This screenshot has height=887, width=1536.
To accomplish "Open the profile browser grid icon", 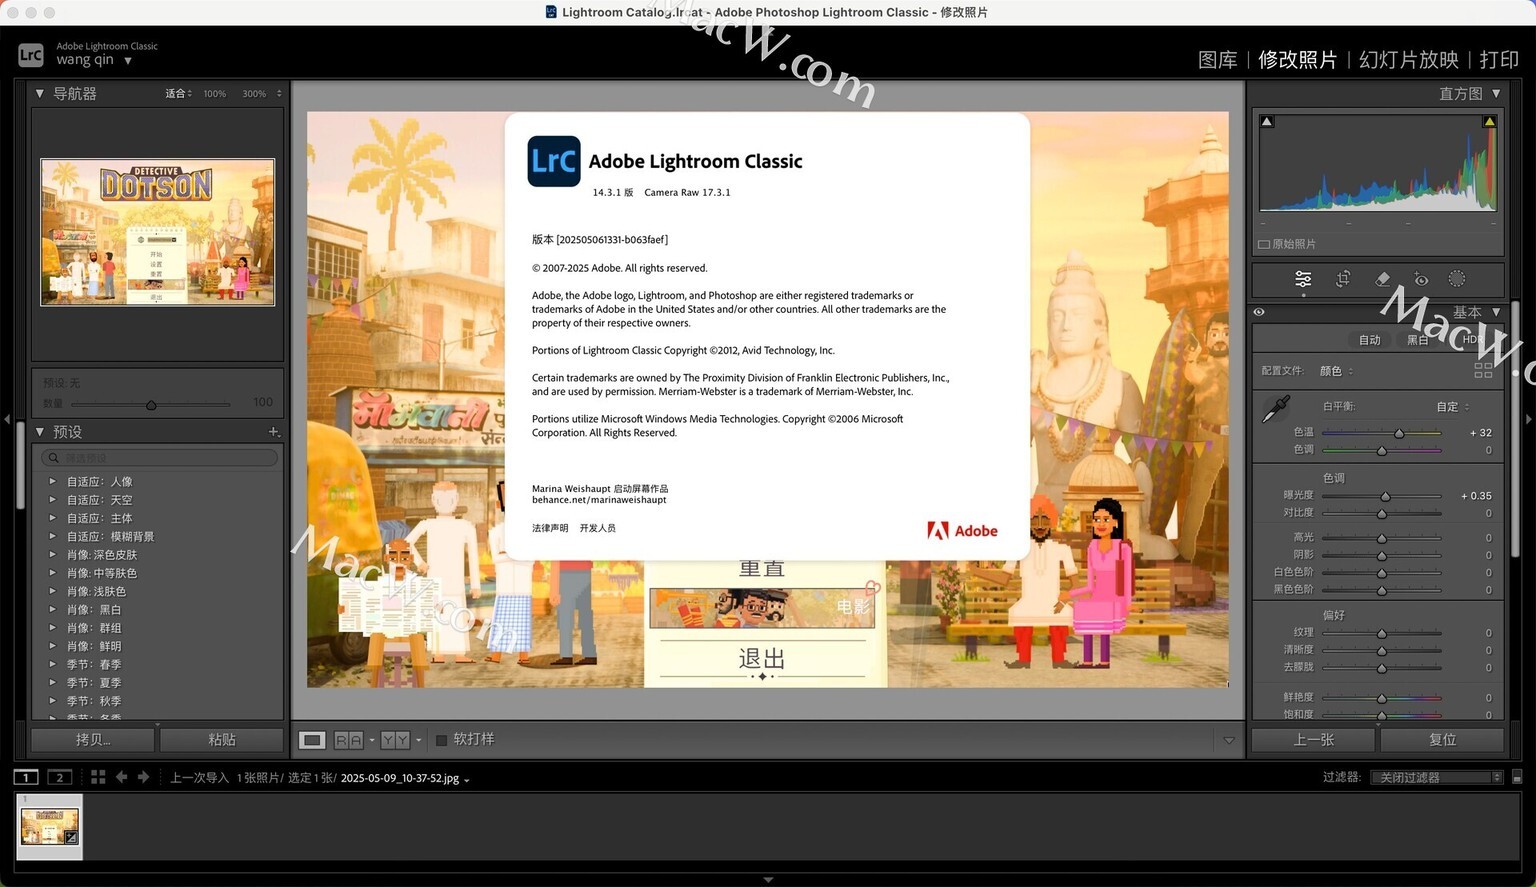I will pos(1483,370).
